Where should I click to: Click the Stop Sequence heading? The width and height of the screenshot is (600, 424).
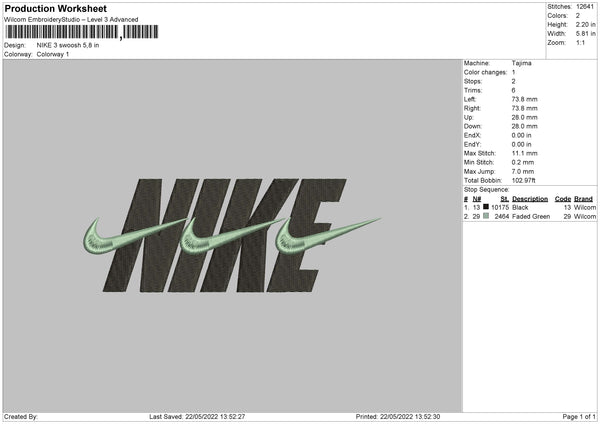point(486,190)
